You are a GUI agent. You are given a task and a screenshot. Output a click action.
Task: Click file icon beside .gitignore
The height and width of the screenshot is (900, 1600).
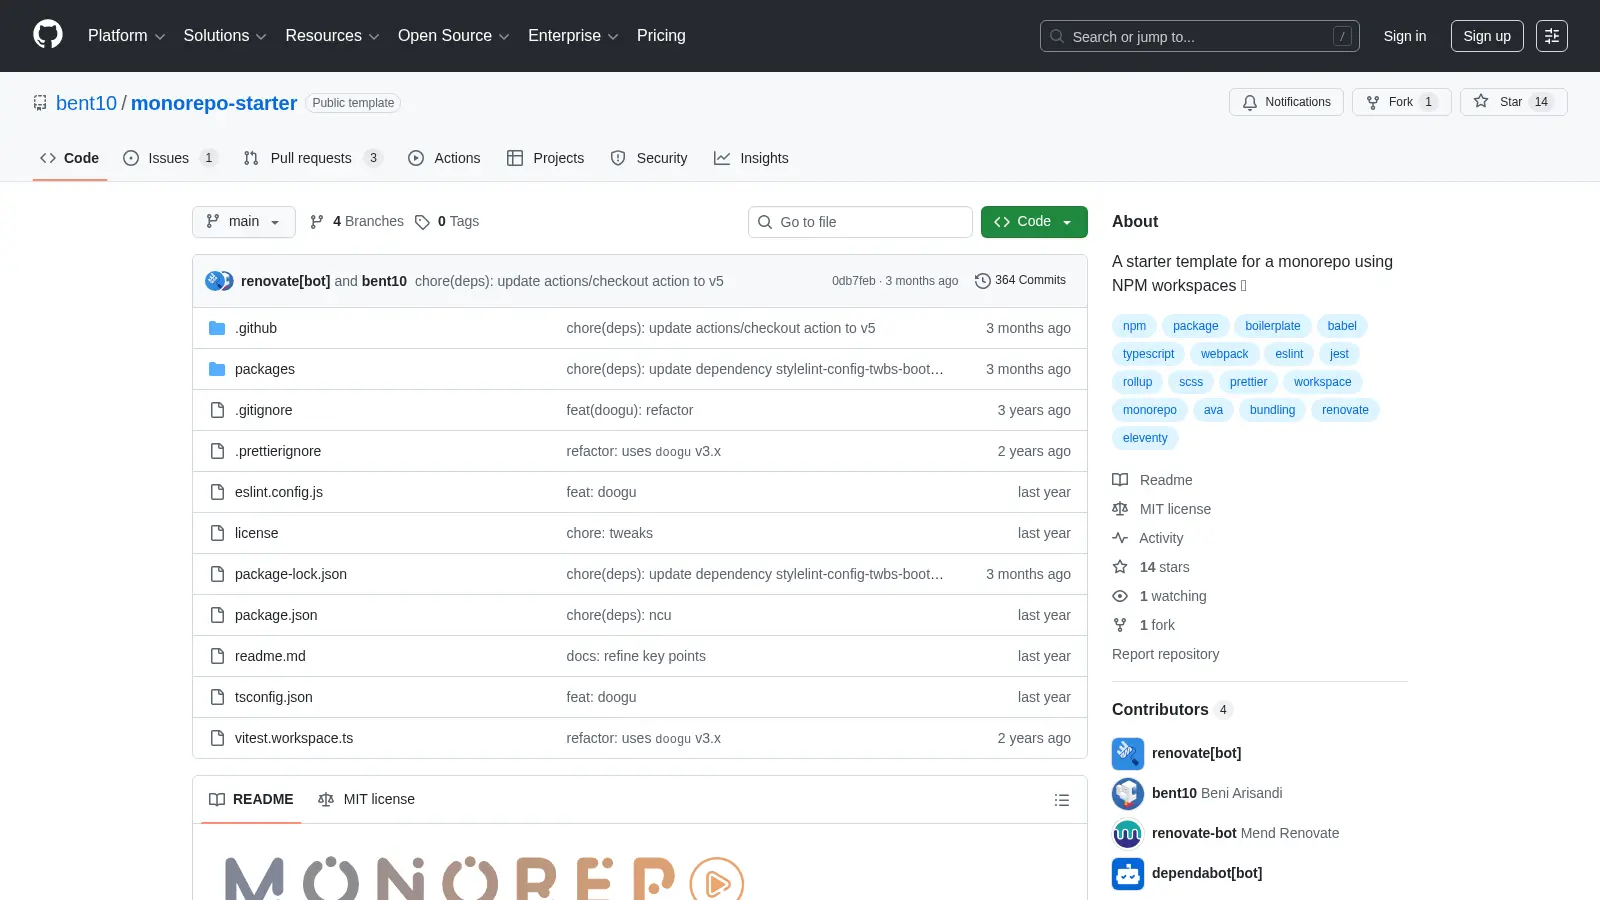[217, 410]
